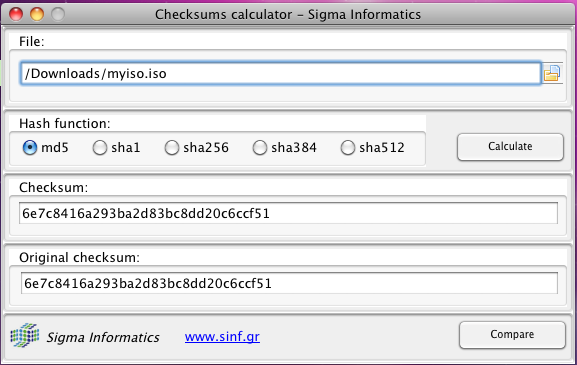This screenshot has height=365, width=577.
Task: Click the Hash function group label
Action: 65,124
